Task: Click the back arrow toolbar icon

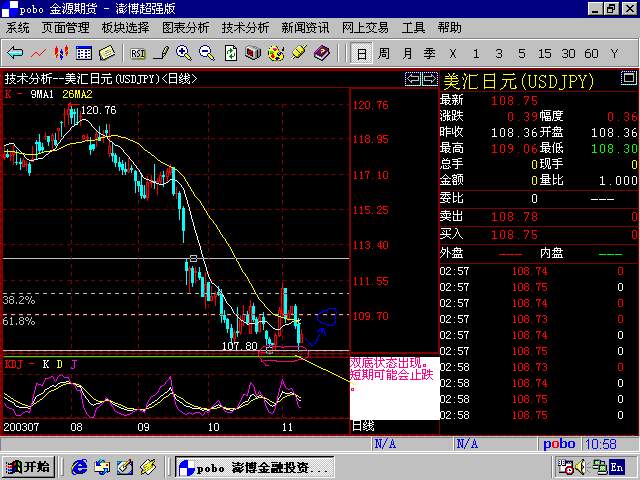Action: click(x=15, y=53)
